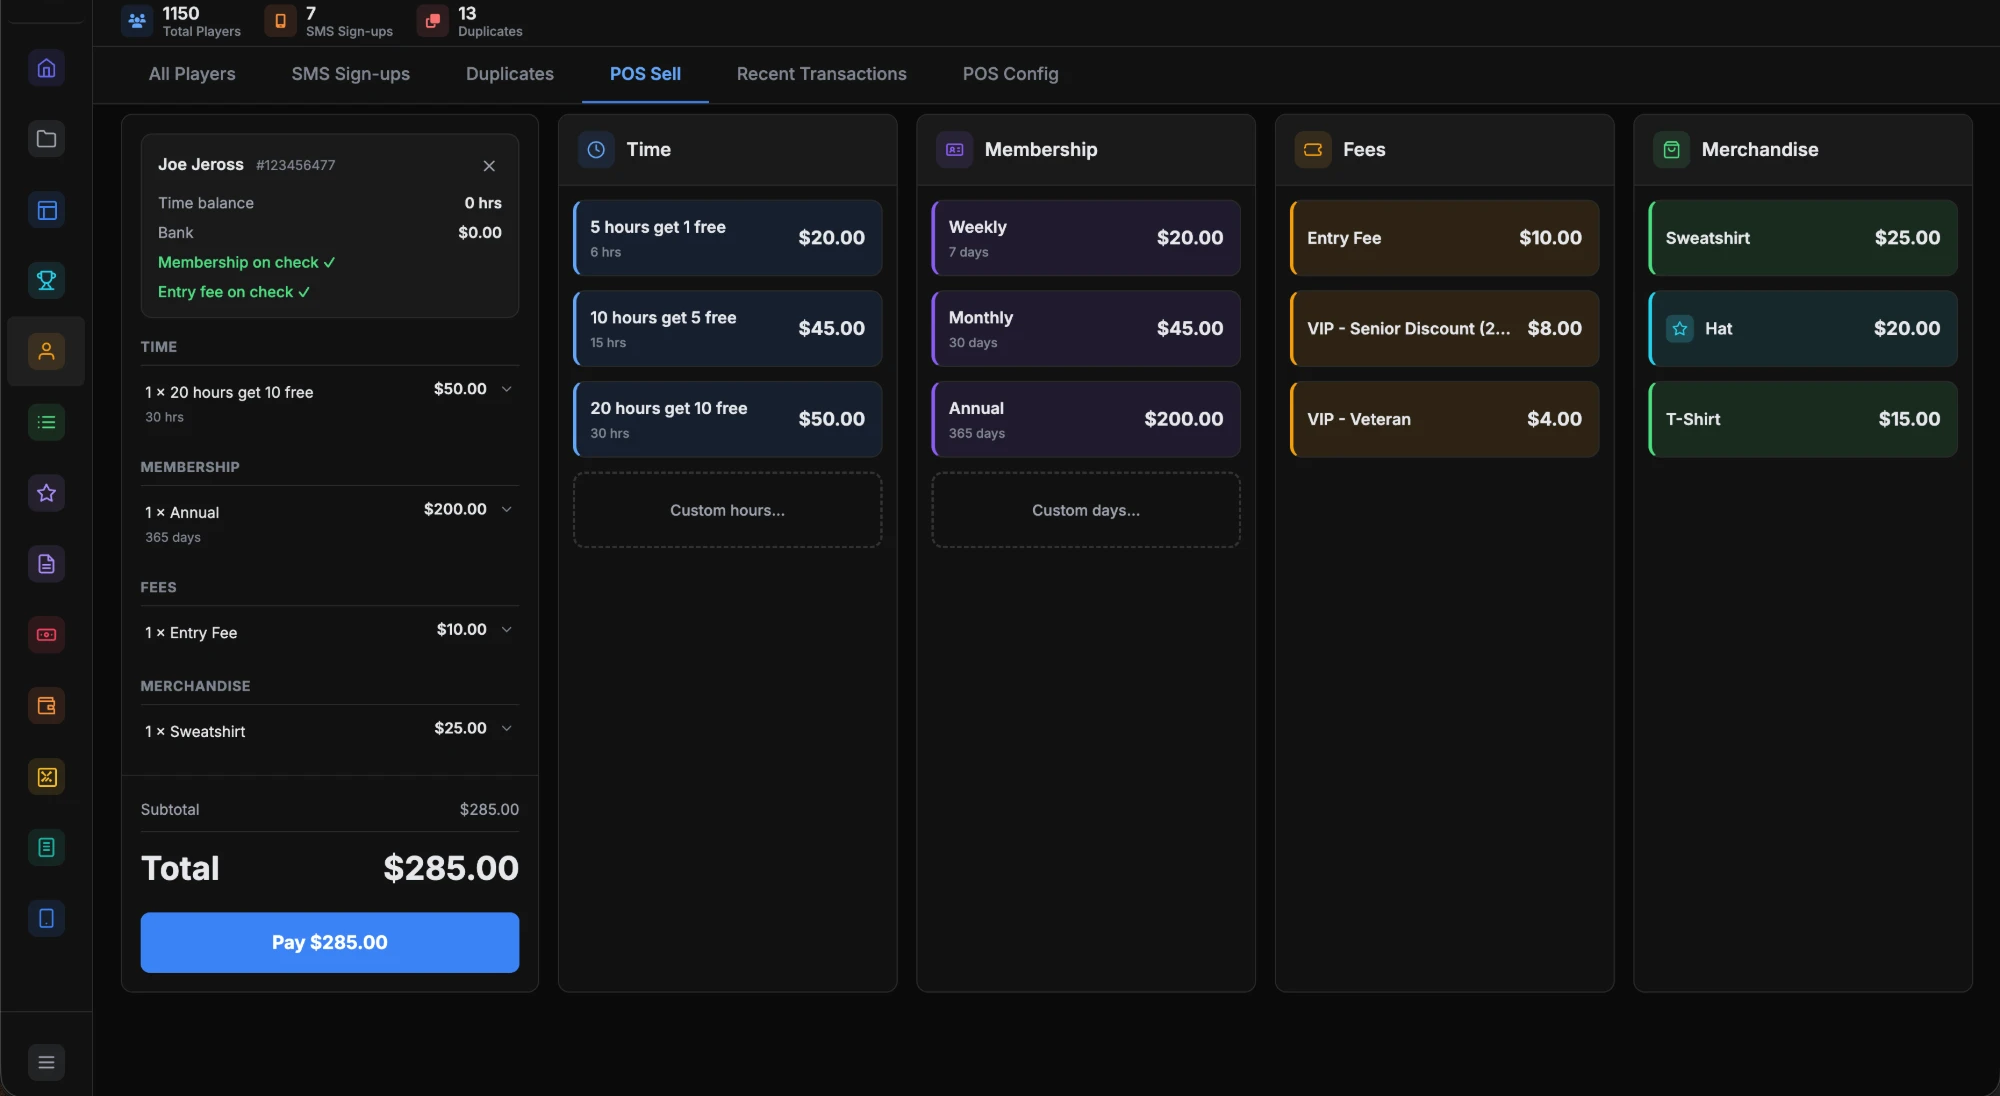Click the SMS Sign-ups phone icon

(x=280, y=20)
